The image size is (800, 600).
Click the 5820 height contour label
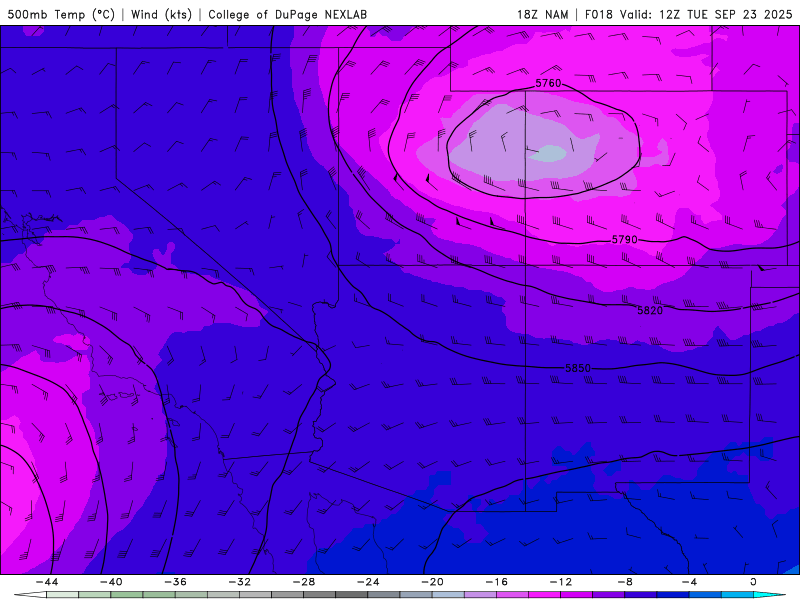point(650,310)
